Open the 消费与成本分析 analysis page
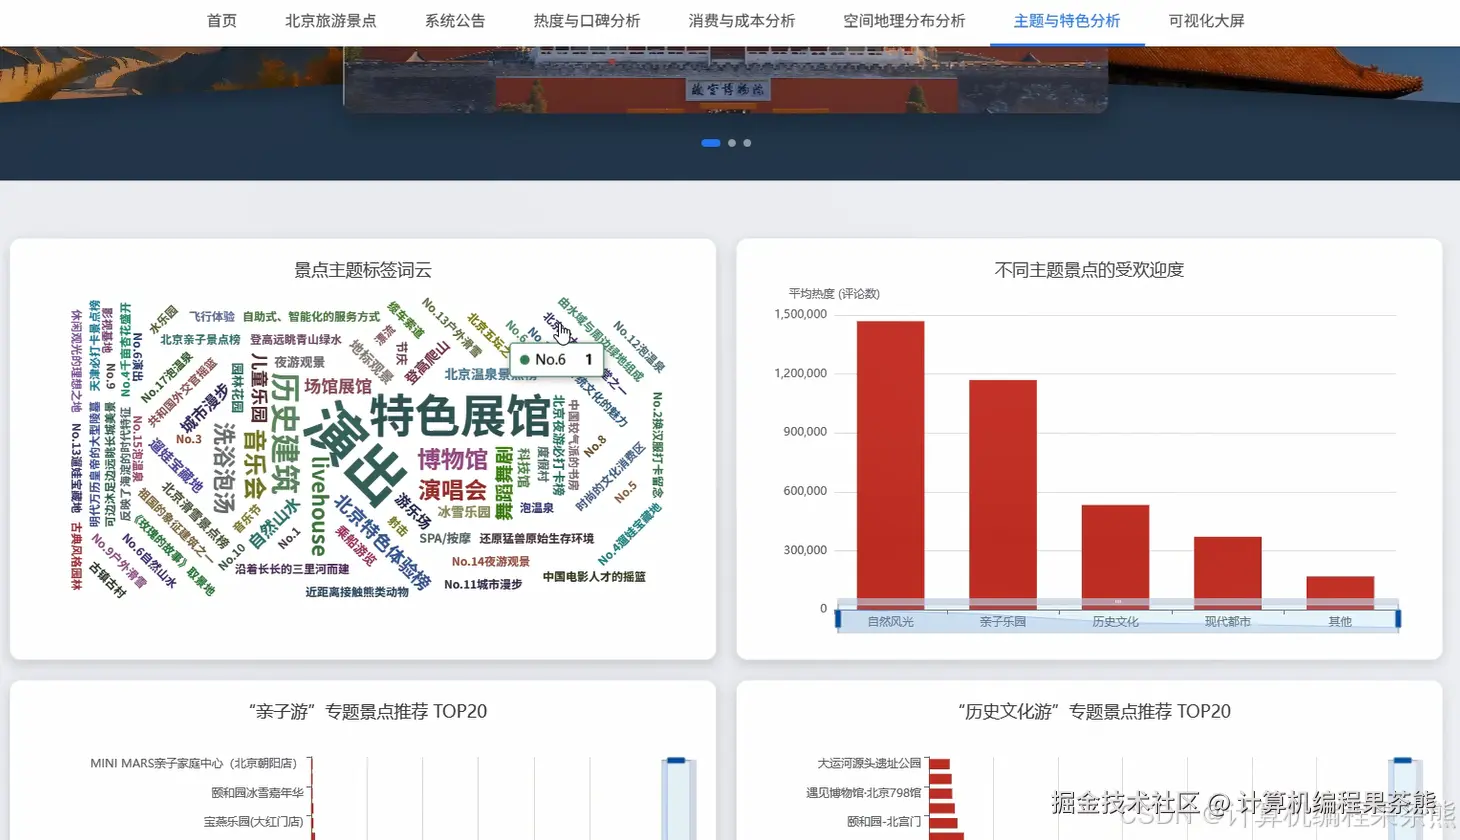The image size is (1460, 840). coord(740,20)
